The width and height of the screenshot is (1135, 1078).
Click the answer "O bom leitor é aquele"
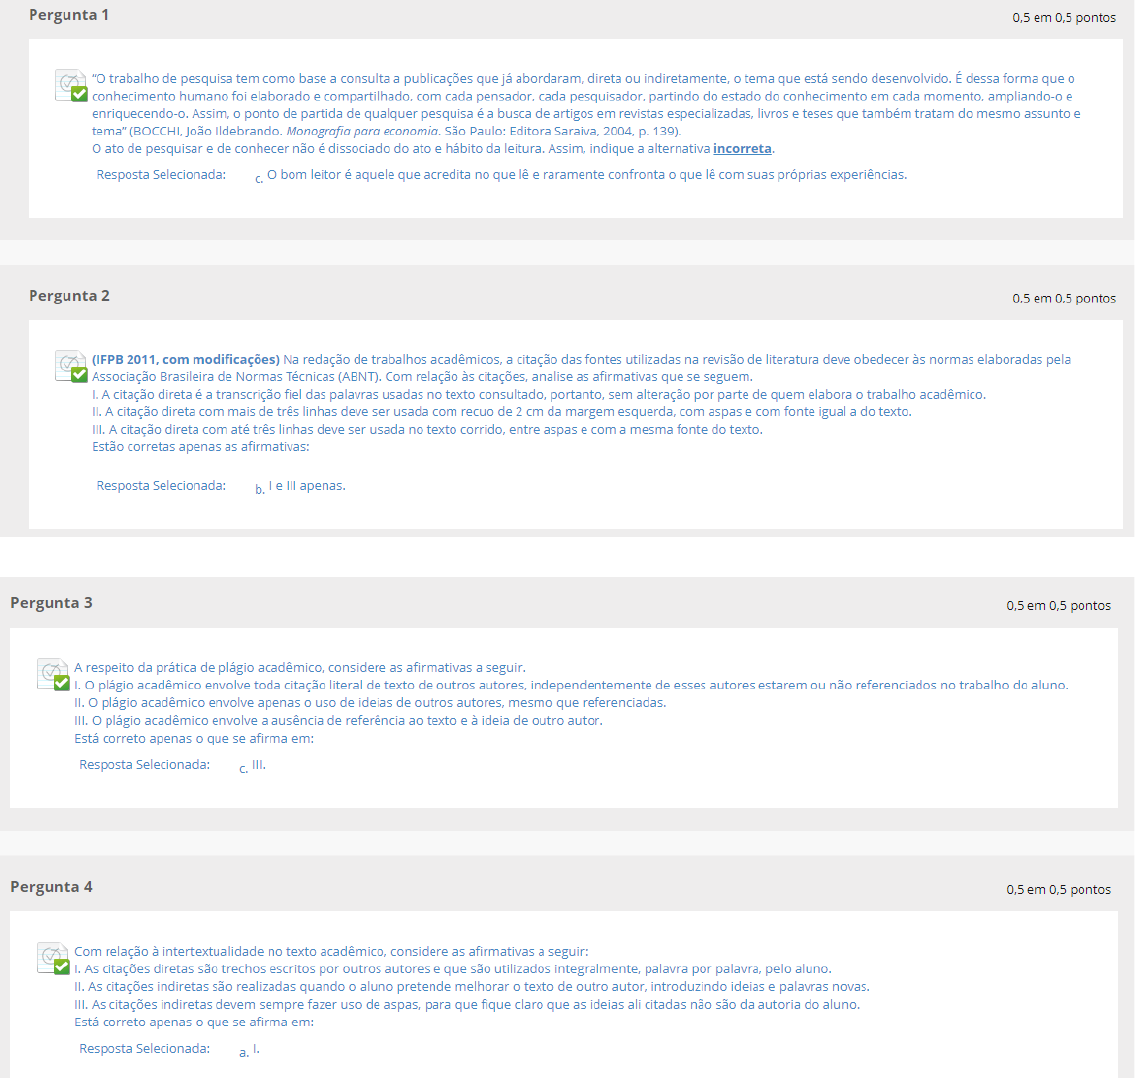pos(586,175)
